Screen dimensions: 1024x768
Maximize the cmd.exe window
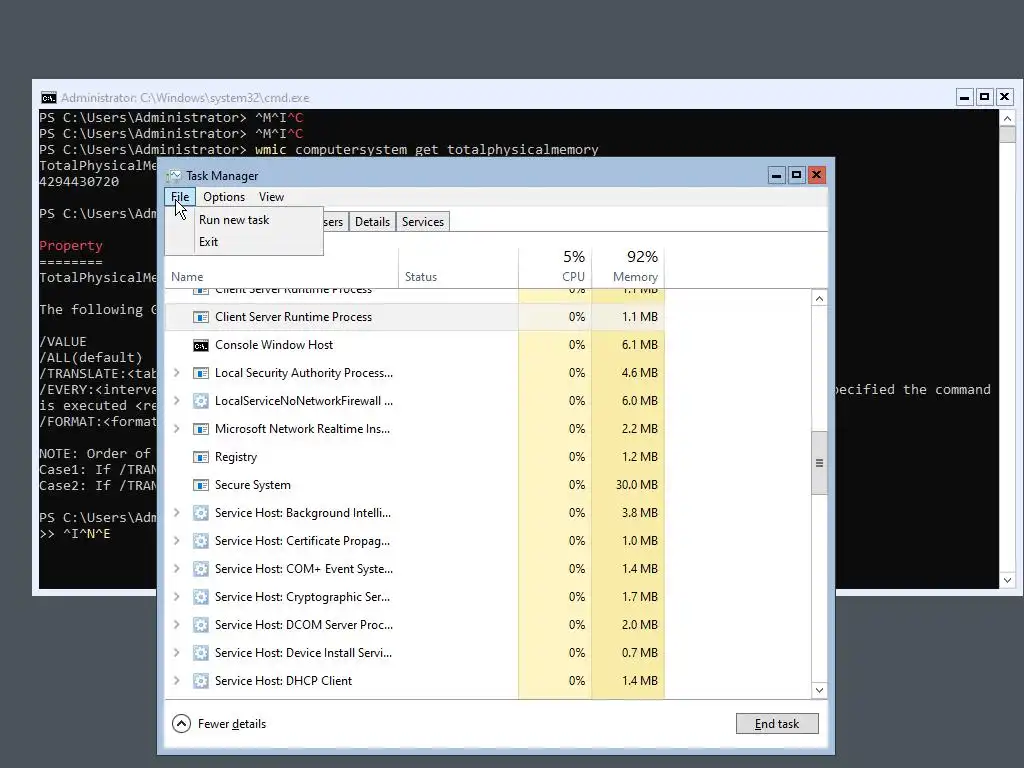click(984, 97)
